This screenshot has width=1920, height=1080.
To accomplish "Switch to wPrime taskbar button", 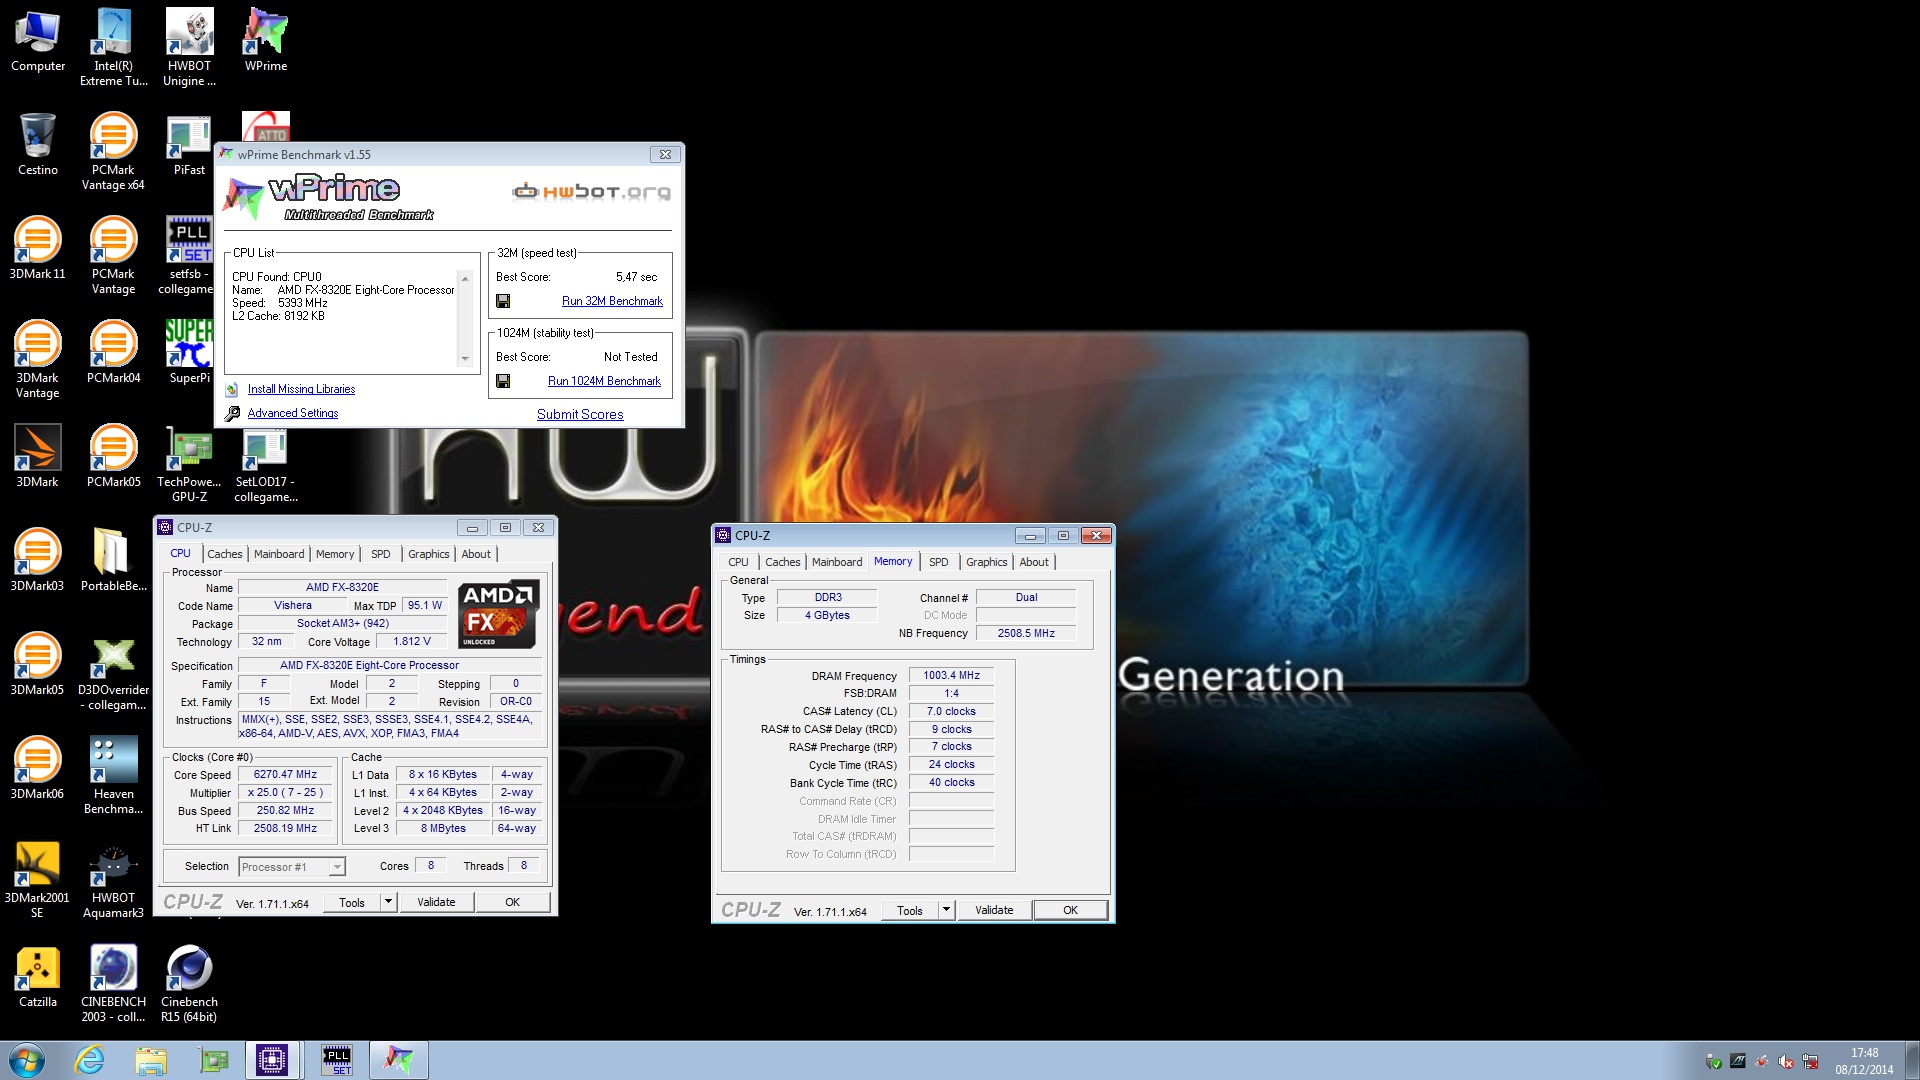I will click(x=399, y=1060).
